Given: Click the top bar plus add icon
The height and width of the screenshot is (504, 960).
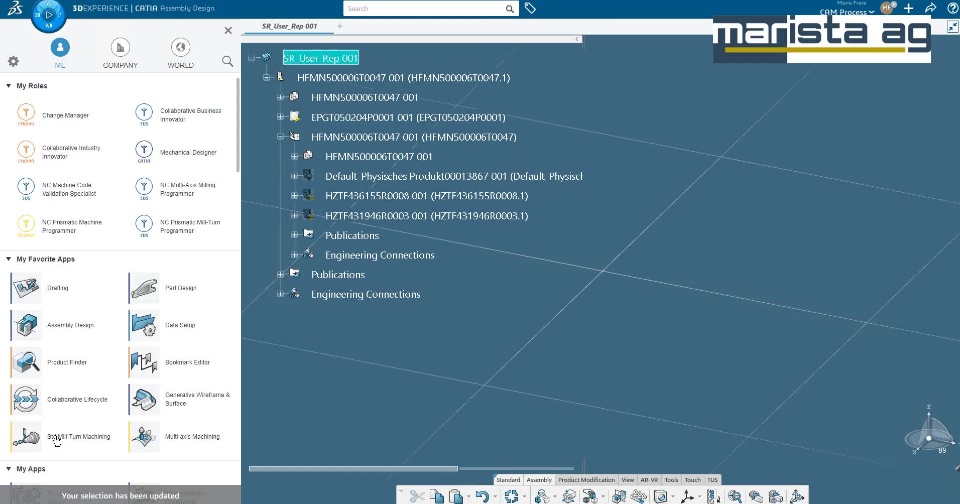Looking at the screenshot, I should click(x=909, y=9).
